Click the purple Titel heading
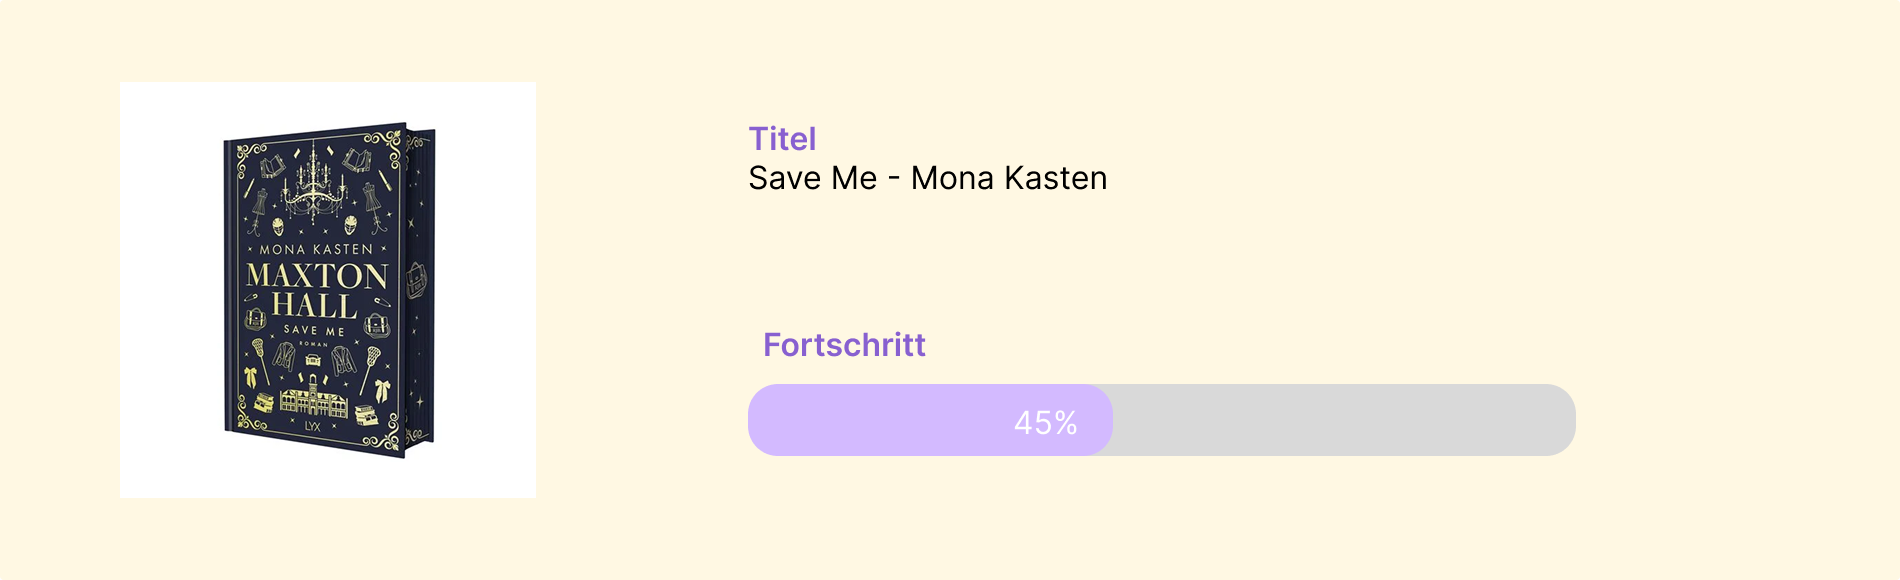1900x580 pixels. click(x=782, y=139)
